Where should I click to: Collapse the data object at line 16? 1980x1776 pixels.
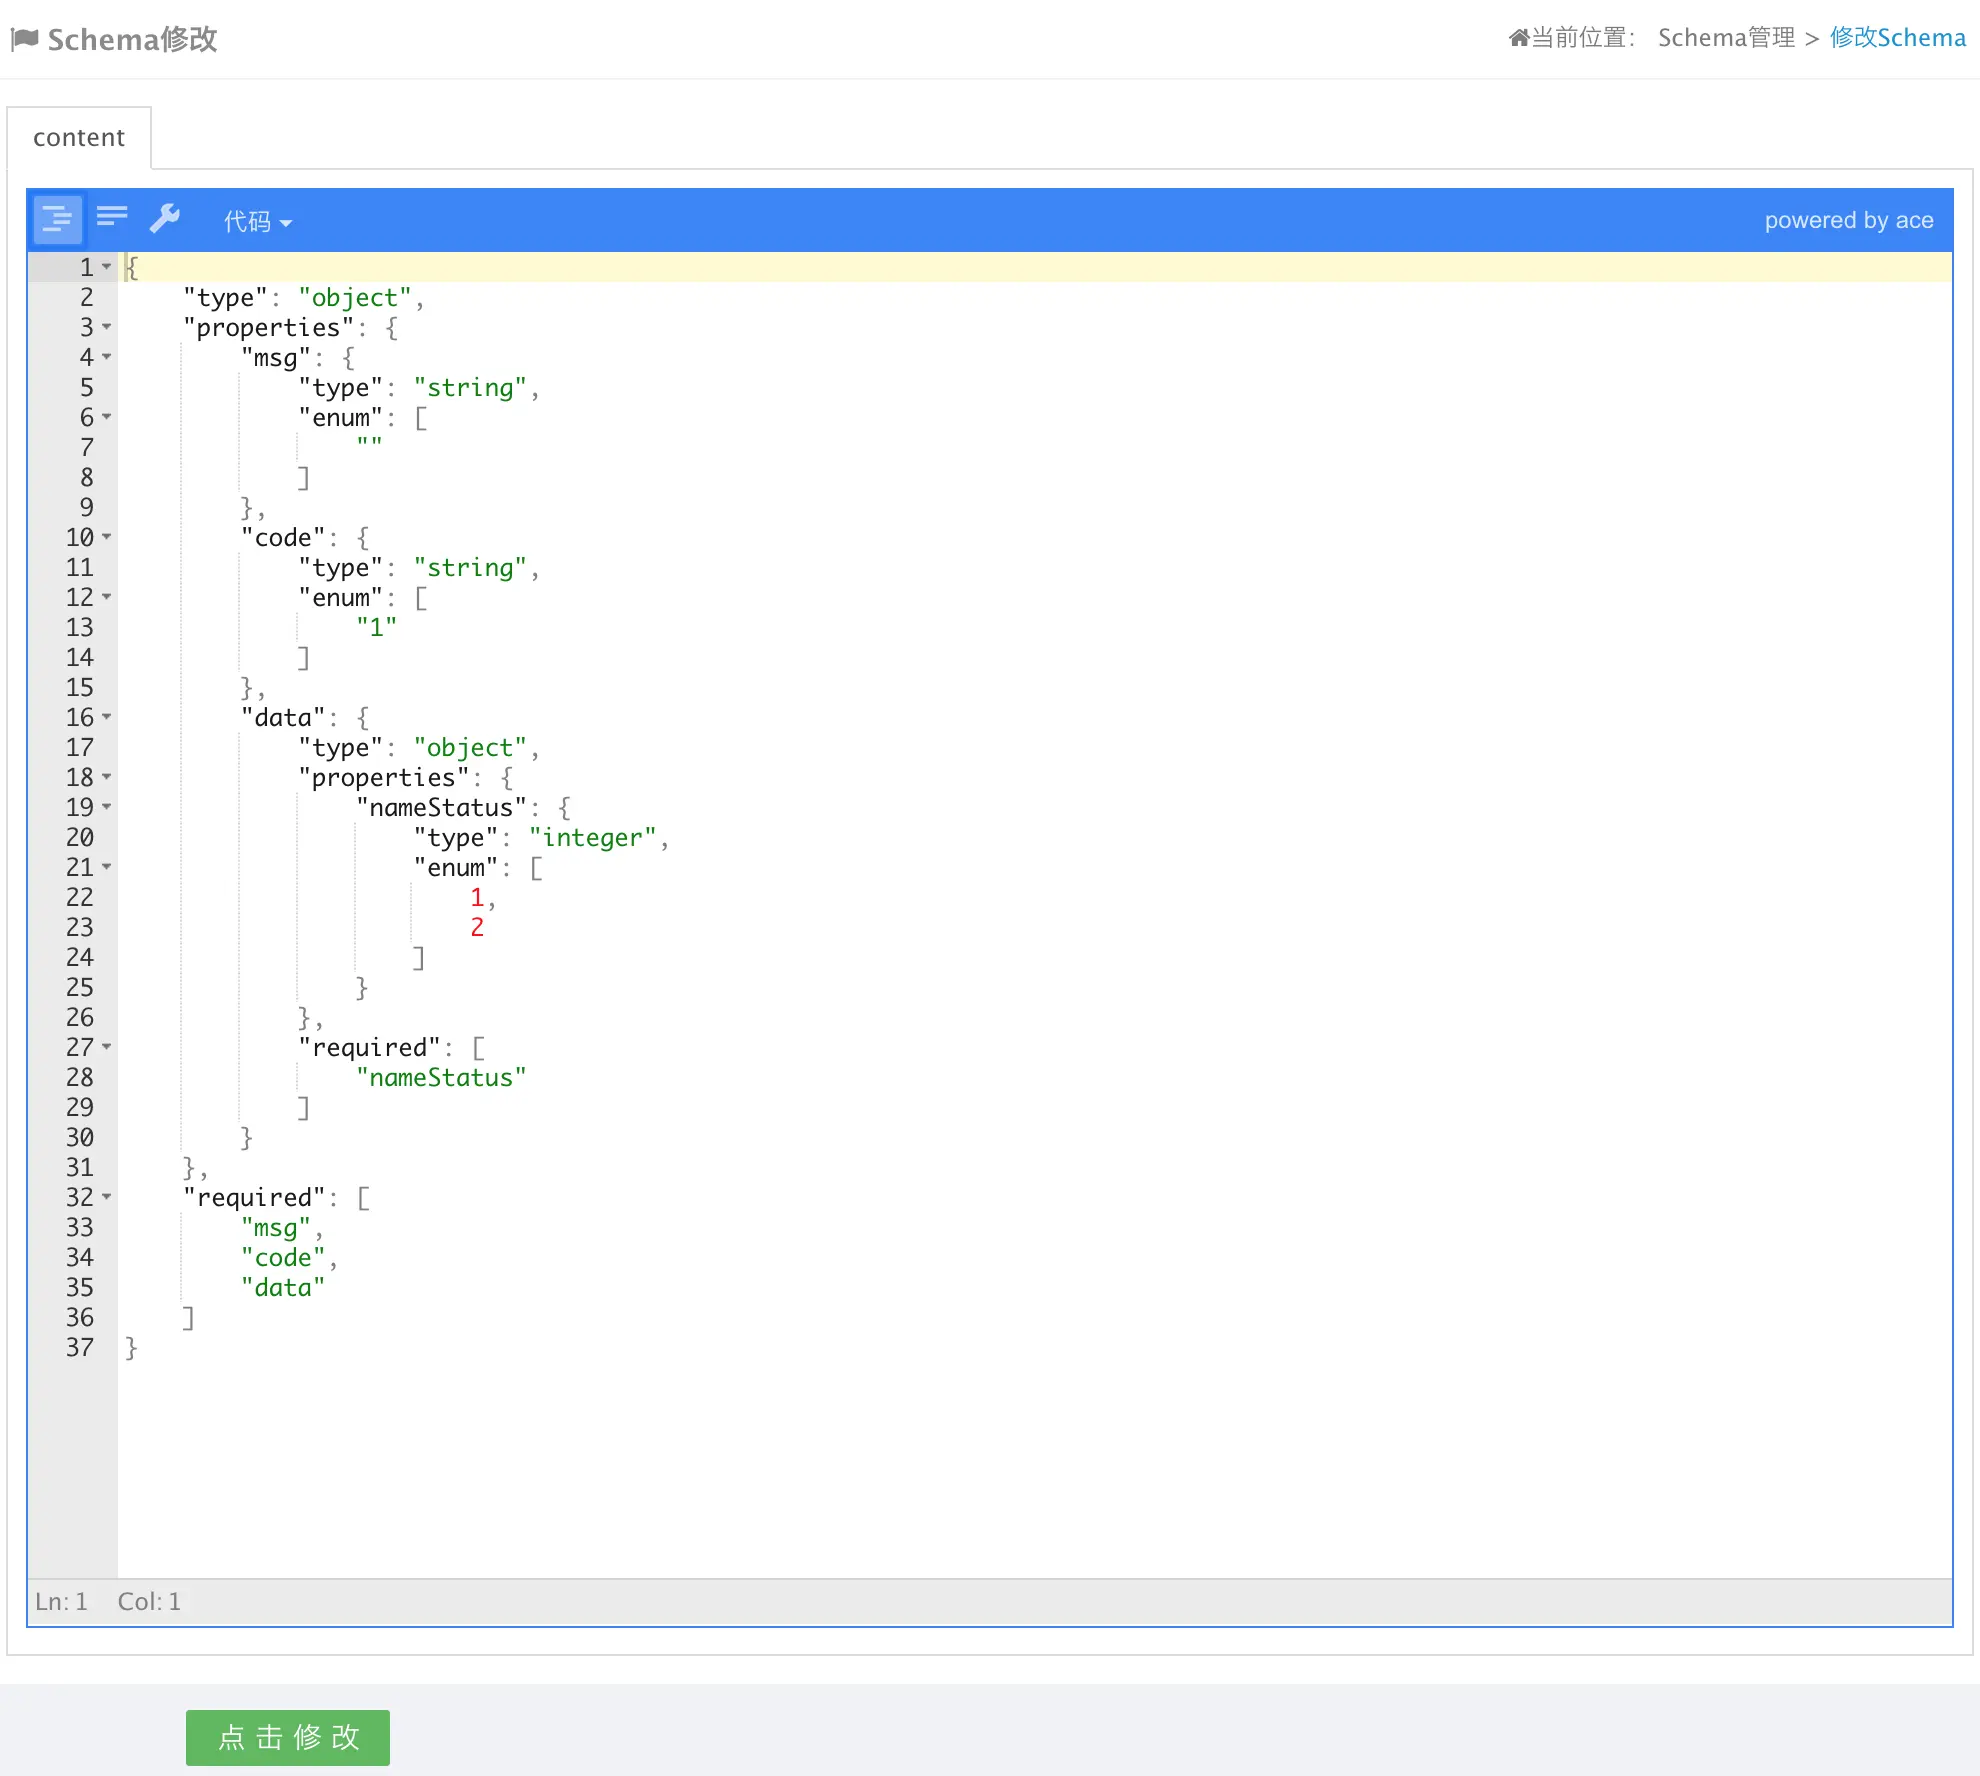(107, 717)
